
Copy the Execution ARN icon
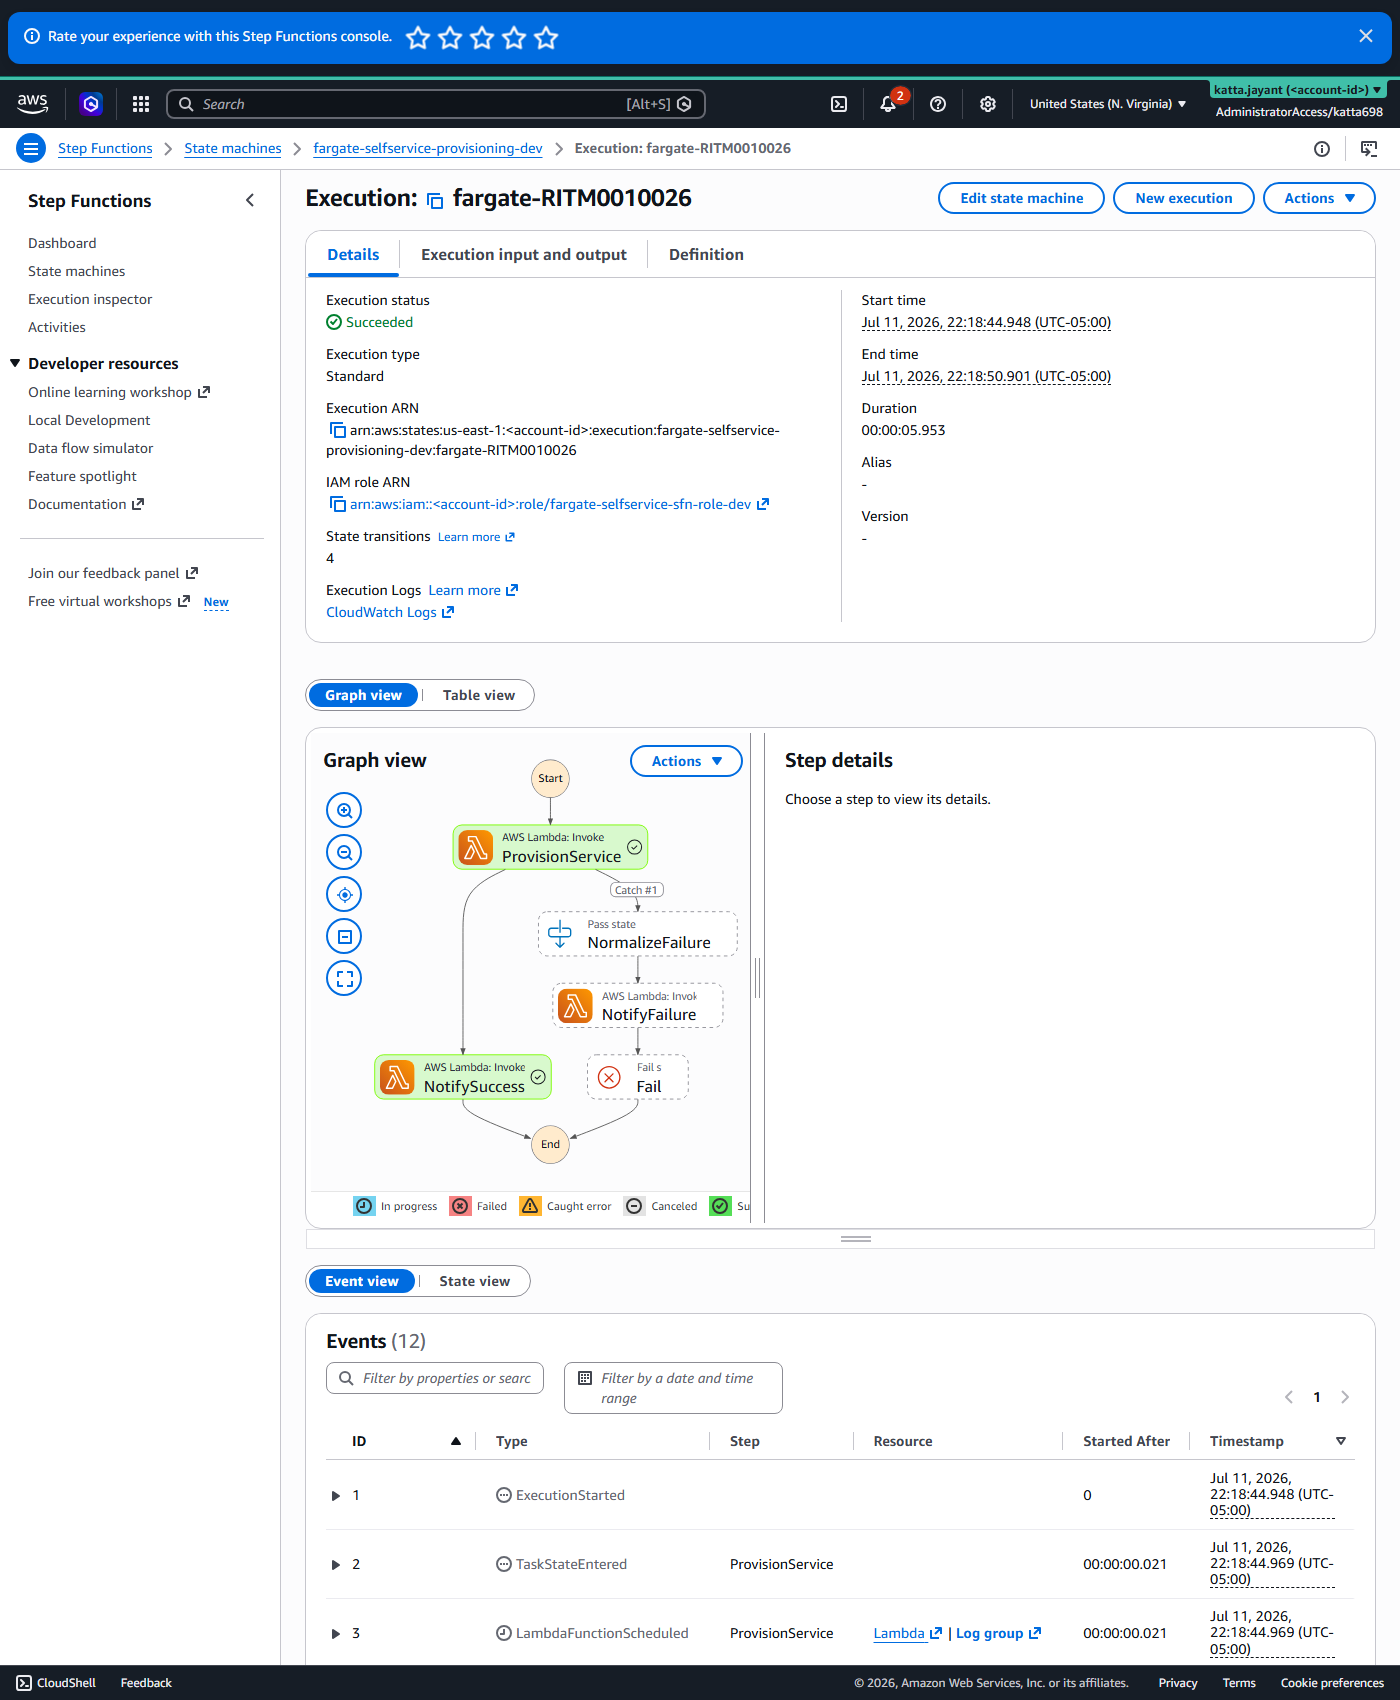(x=338, y=430)
